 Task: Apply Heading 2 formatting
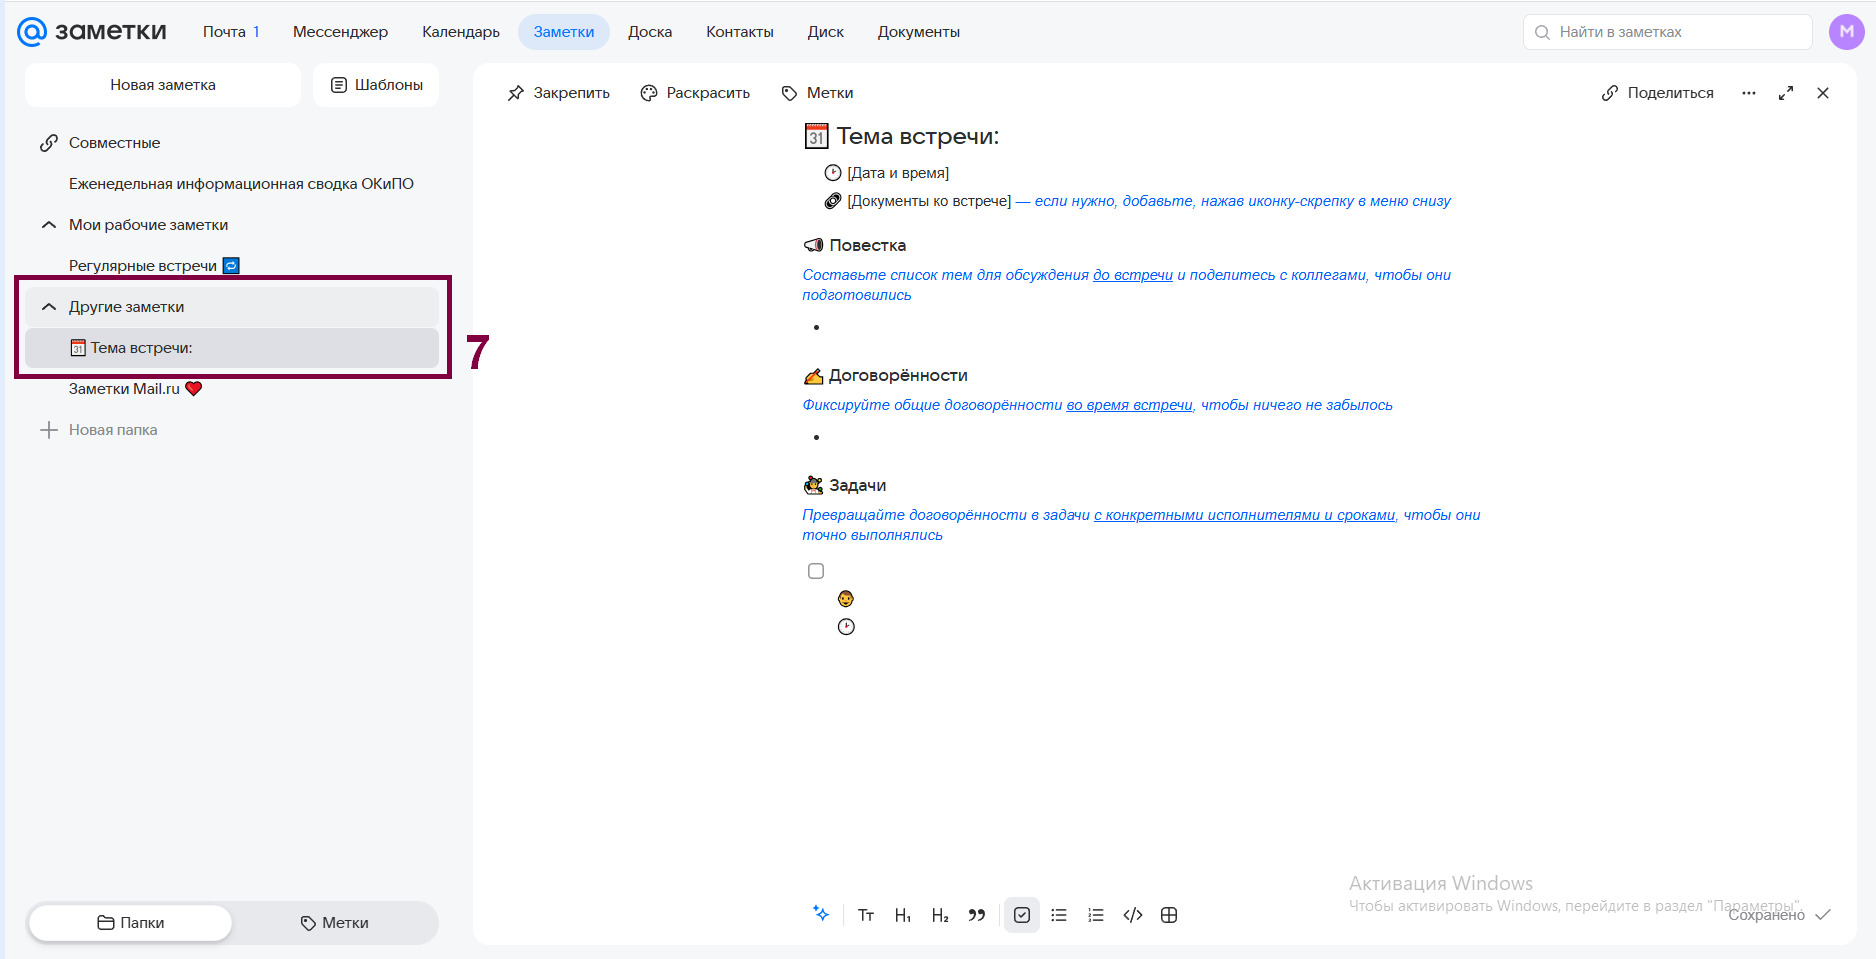(x=940, y=915)
